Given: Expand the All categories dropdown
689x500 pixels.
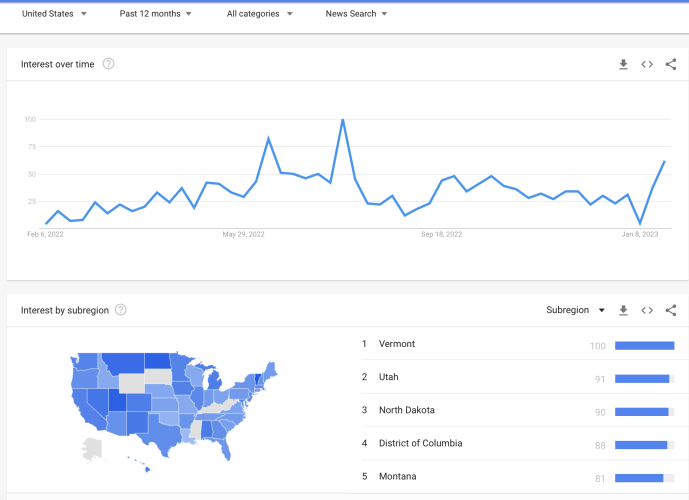Looking at the screenshot, I should 259,14.
